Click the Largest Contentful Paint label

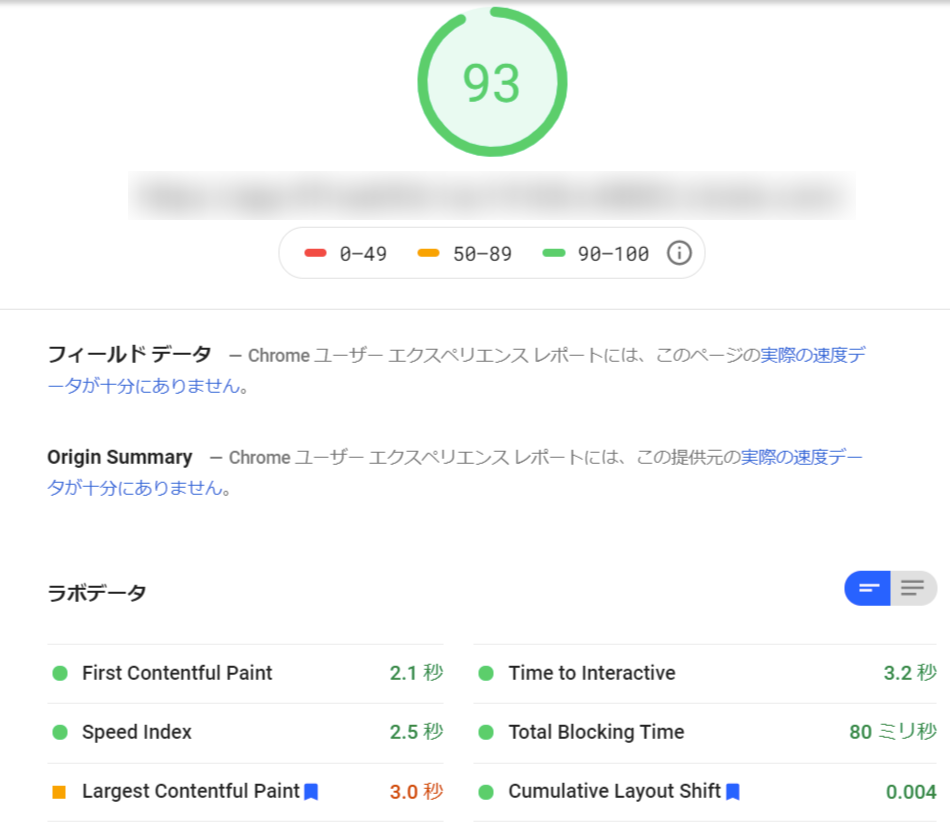[x=191, y=791]
